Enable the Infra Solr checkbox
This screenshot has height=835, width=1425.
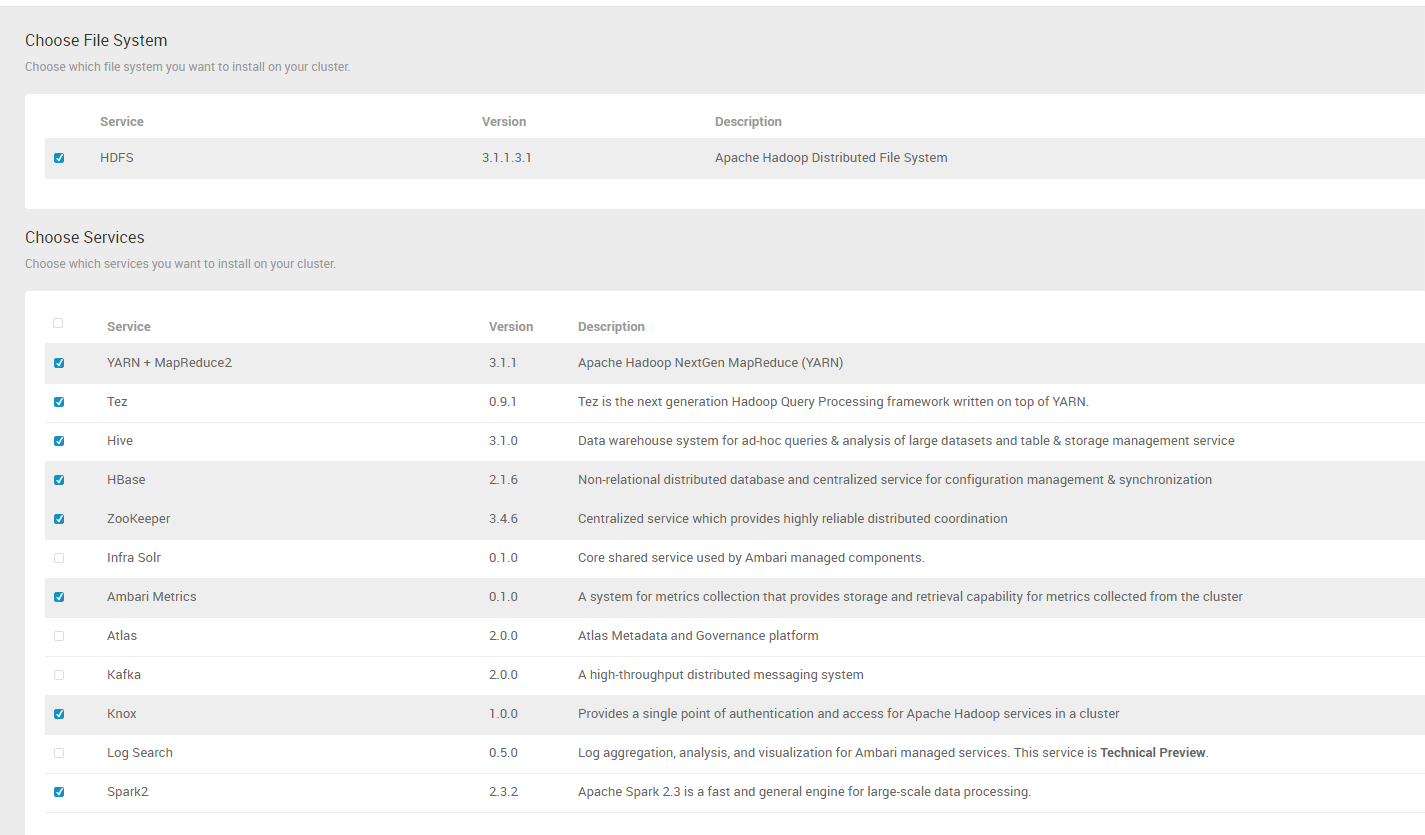(x=59, y=558)
